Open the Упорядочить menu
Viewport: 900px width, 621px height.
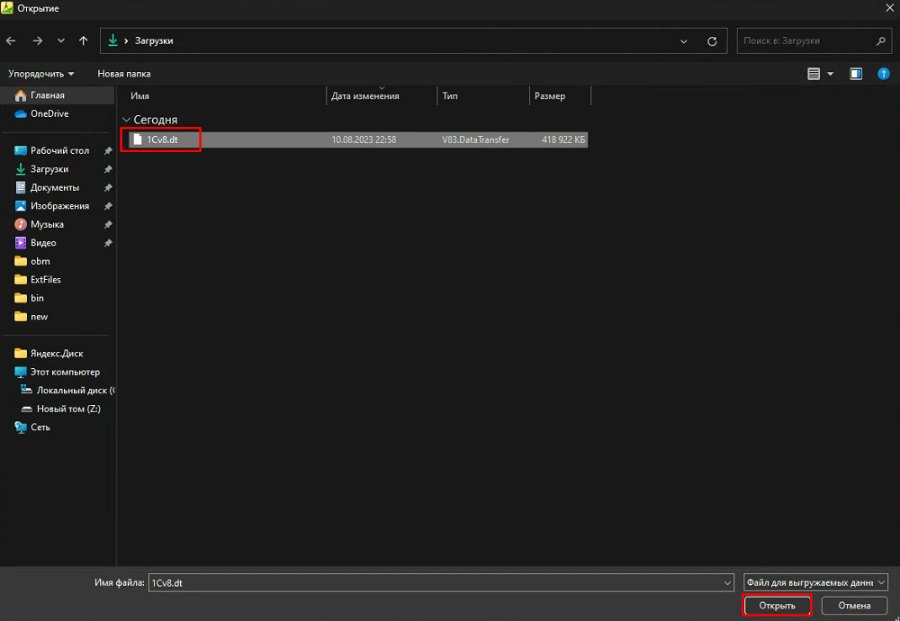coord(41,73)
